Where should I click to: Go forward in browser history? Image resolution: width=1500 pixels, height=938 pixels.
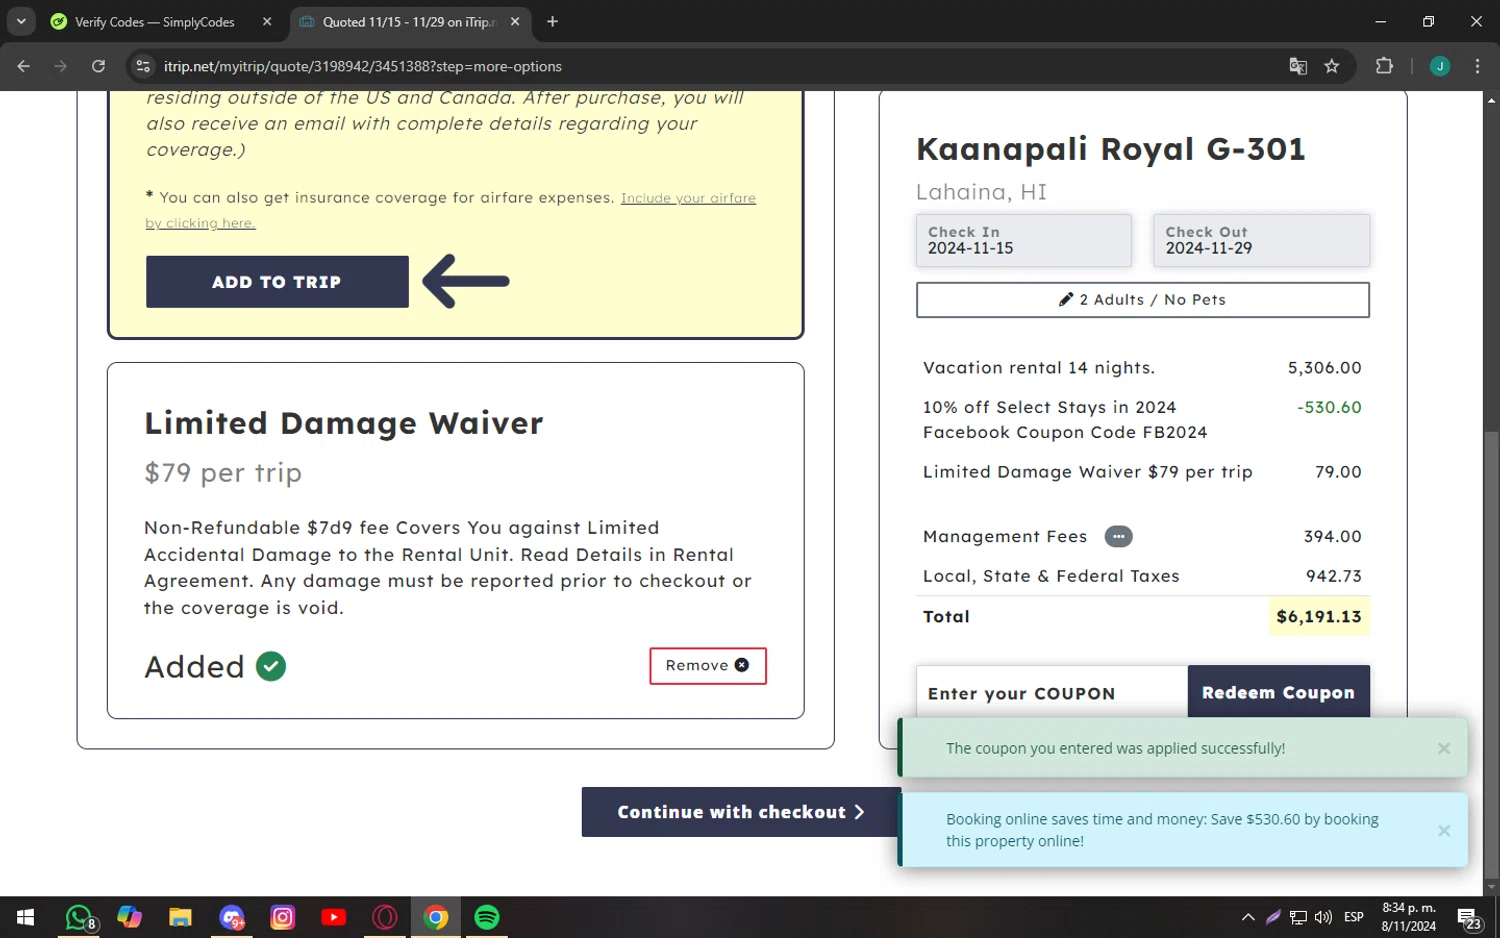(x=61, y=66)
